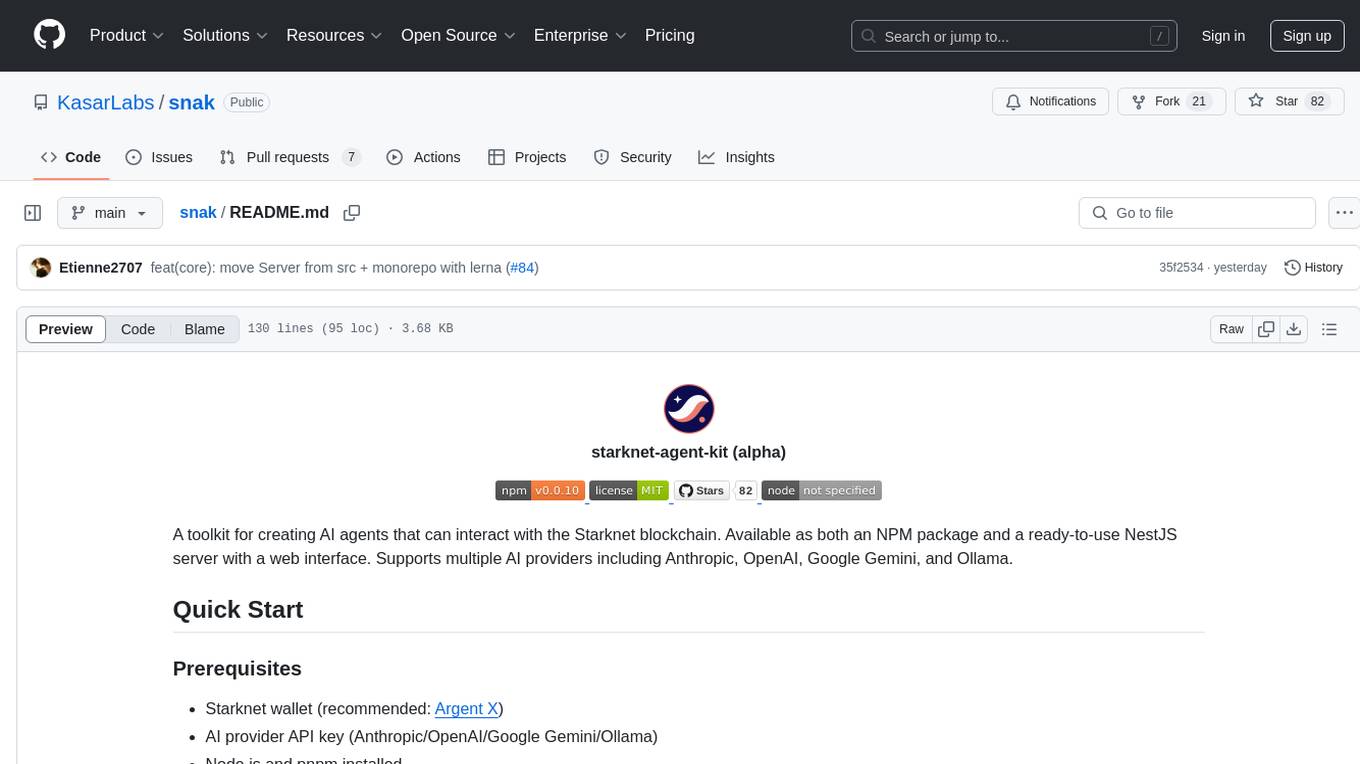Image resolution: width=1360 pixels, height=764 pixels.
Task: Click the Prerequisites heading
Action: click(x=237, y=668)
